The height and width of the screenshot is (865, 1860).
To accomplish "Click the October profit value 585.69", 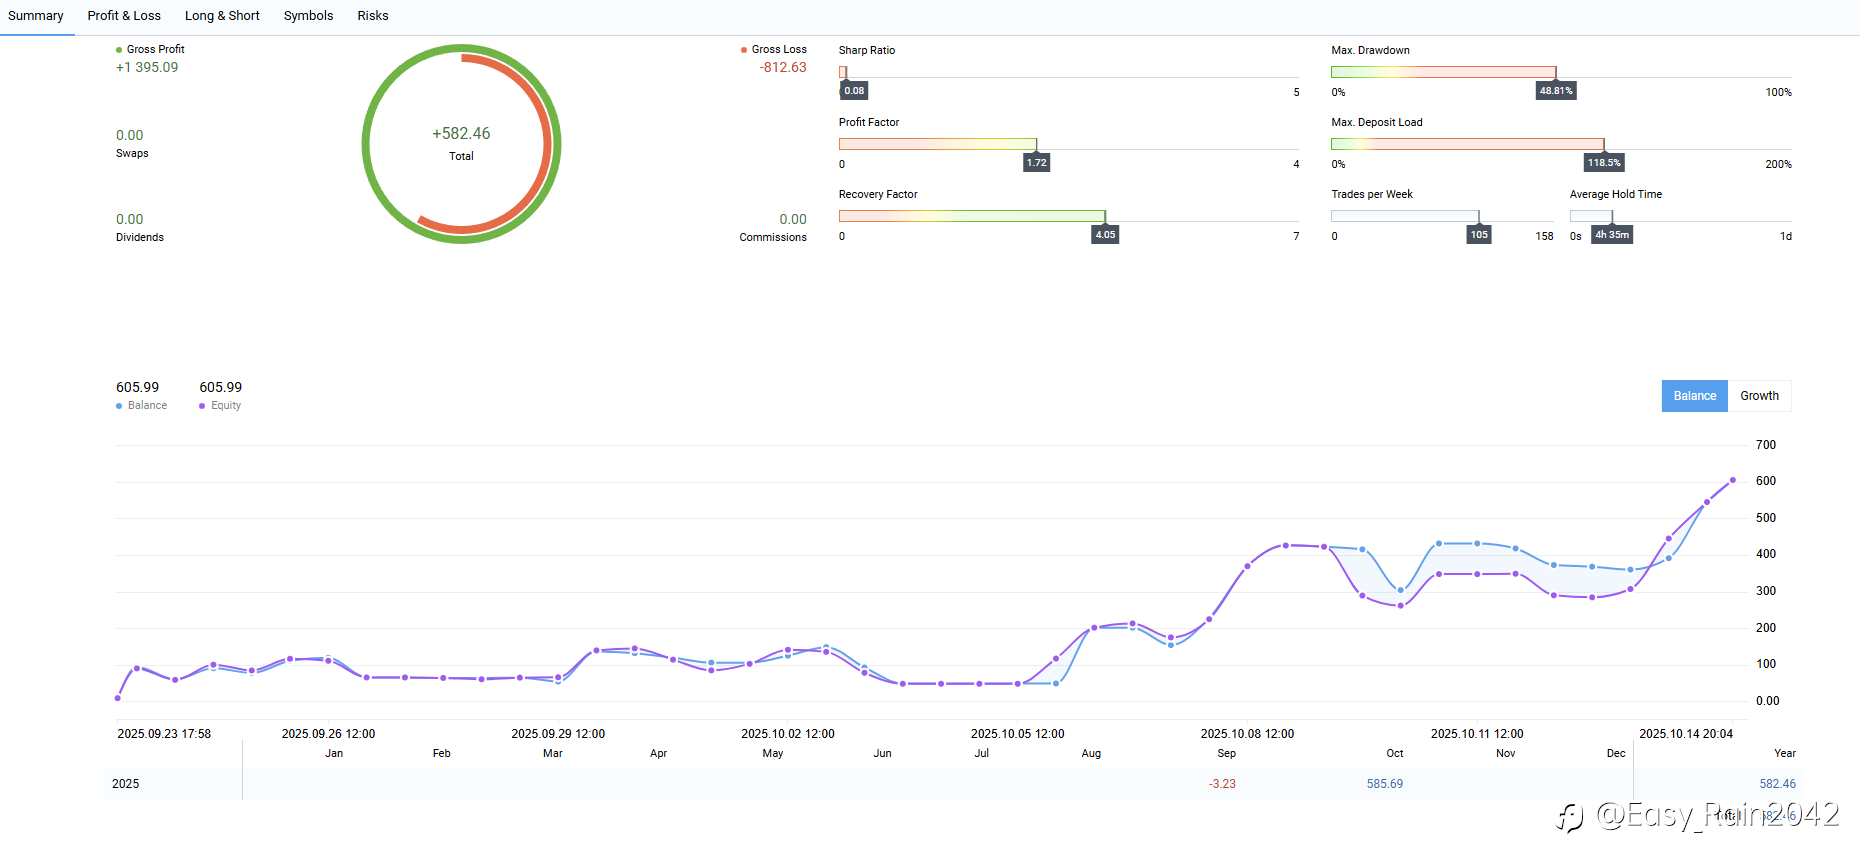I will (1384, 784).
